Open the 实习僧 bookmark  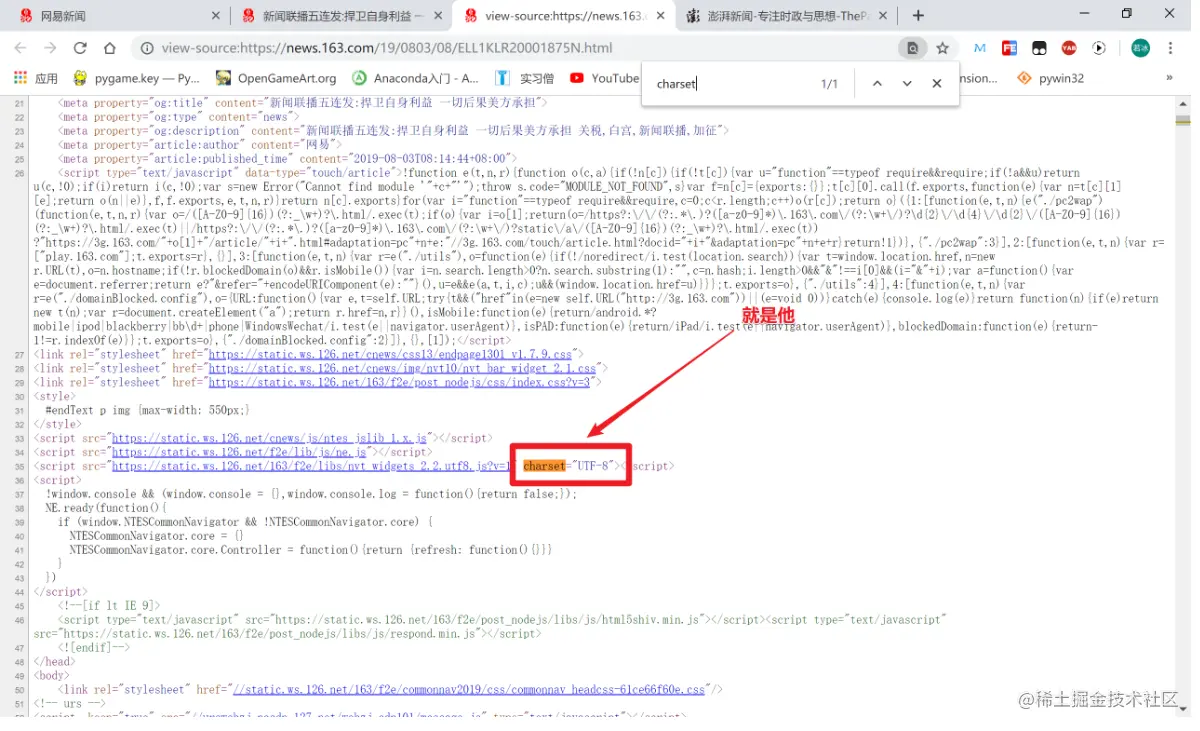525,78
